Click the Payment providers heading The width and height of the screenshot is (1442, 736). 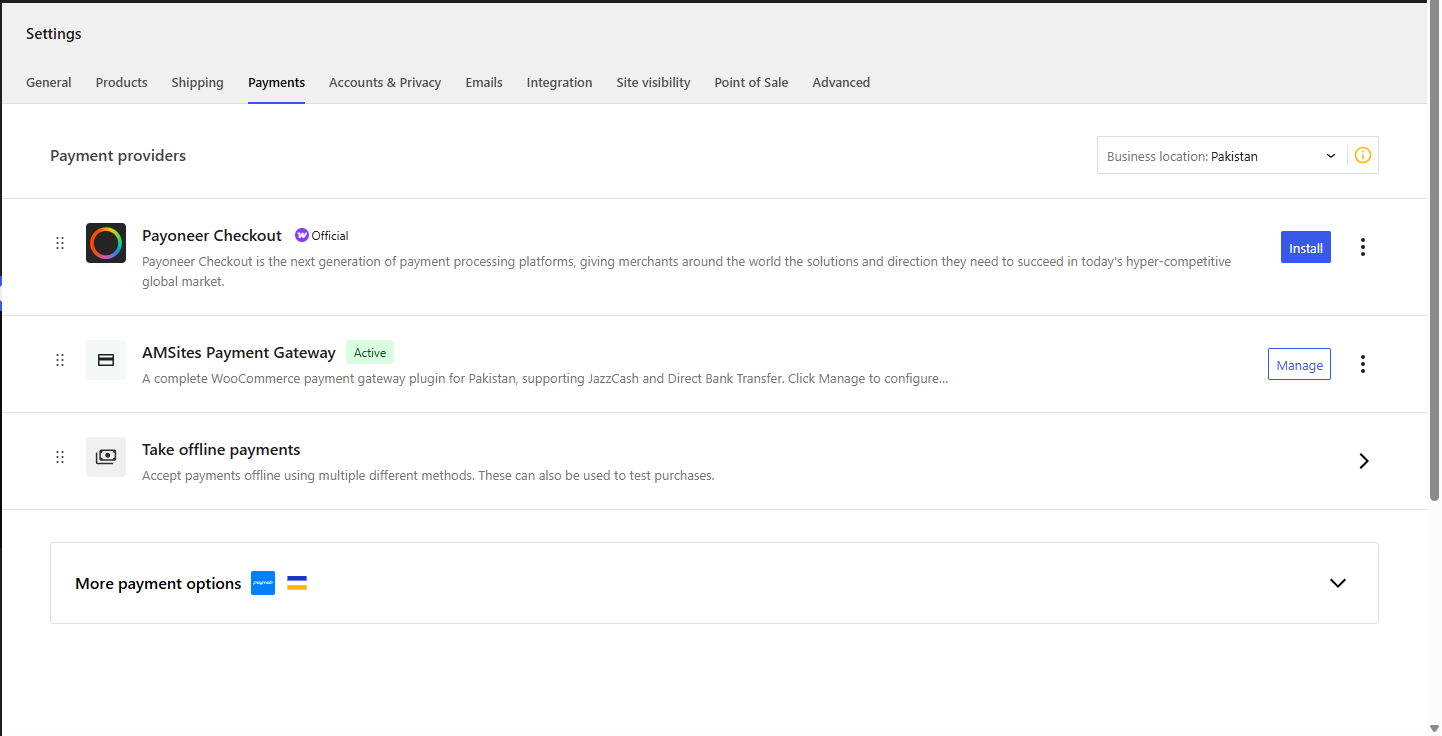tap(118, 156)
